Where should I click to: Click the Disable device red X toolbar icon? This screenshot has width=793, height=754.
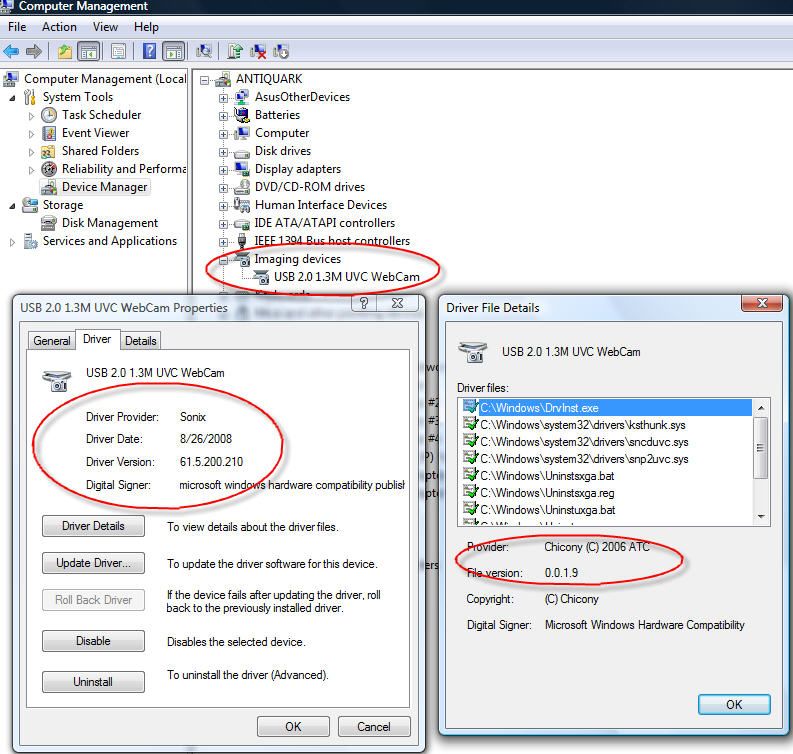(258, 51)
